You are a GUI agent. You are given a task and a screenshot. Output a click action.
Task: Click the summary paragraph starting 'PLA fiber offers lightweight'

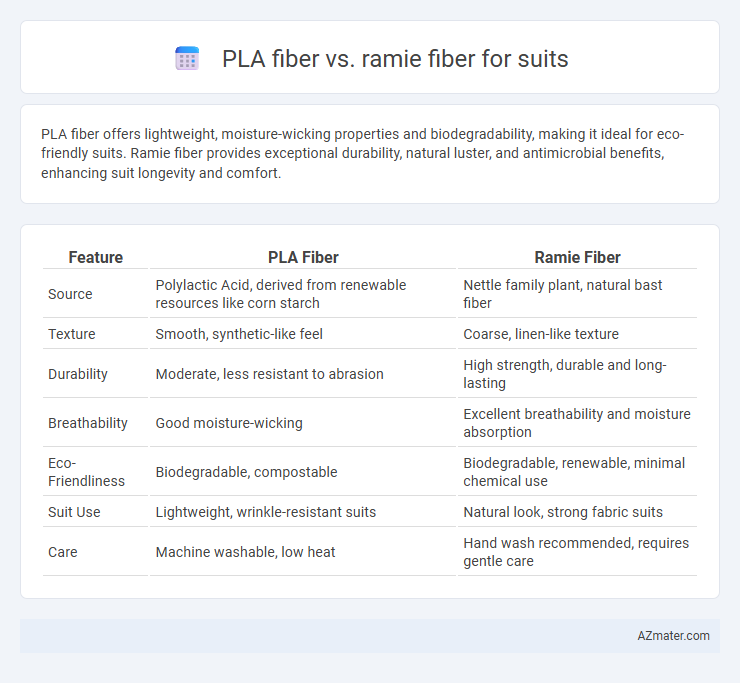click(x=362, y=153)
